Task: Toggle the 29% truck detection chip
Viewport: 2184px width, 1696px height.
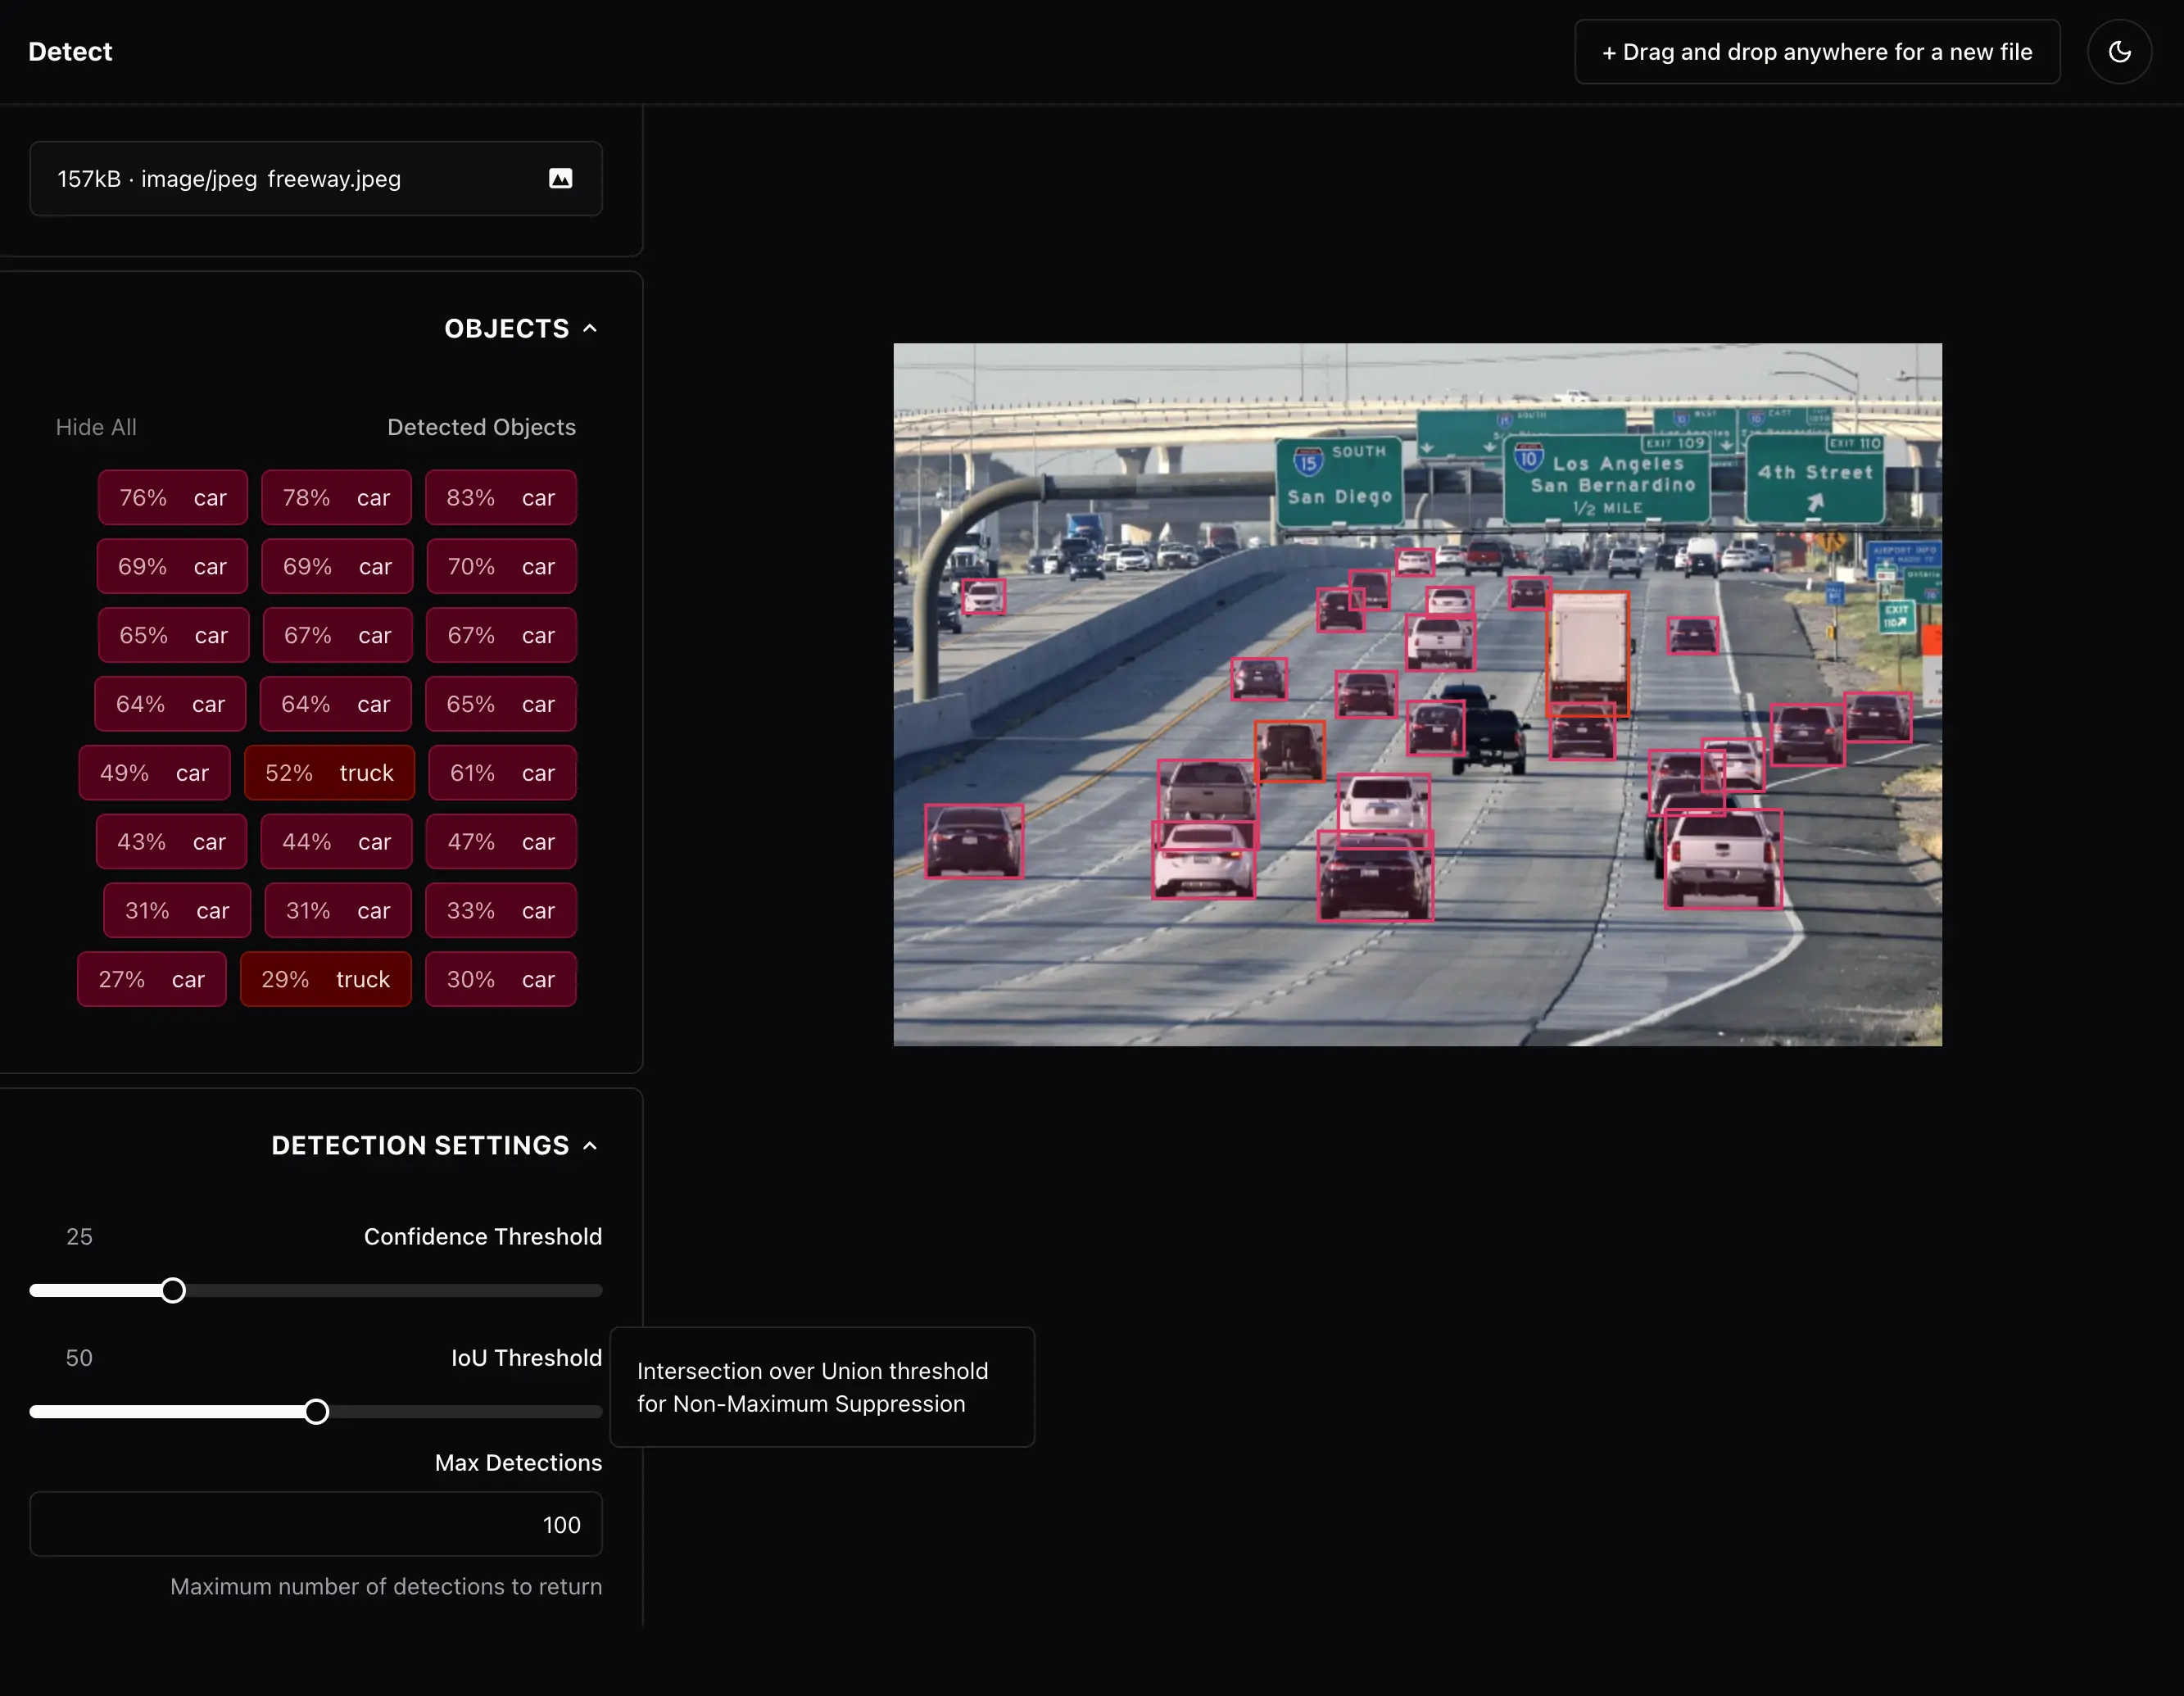Action: (325, 980)
